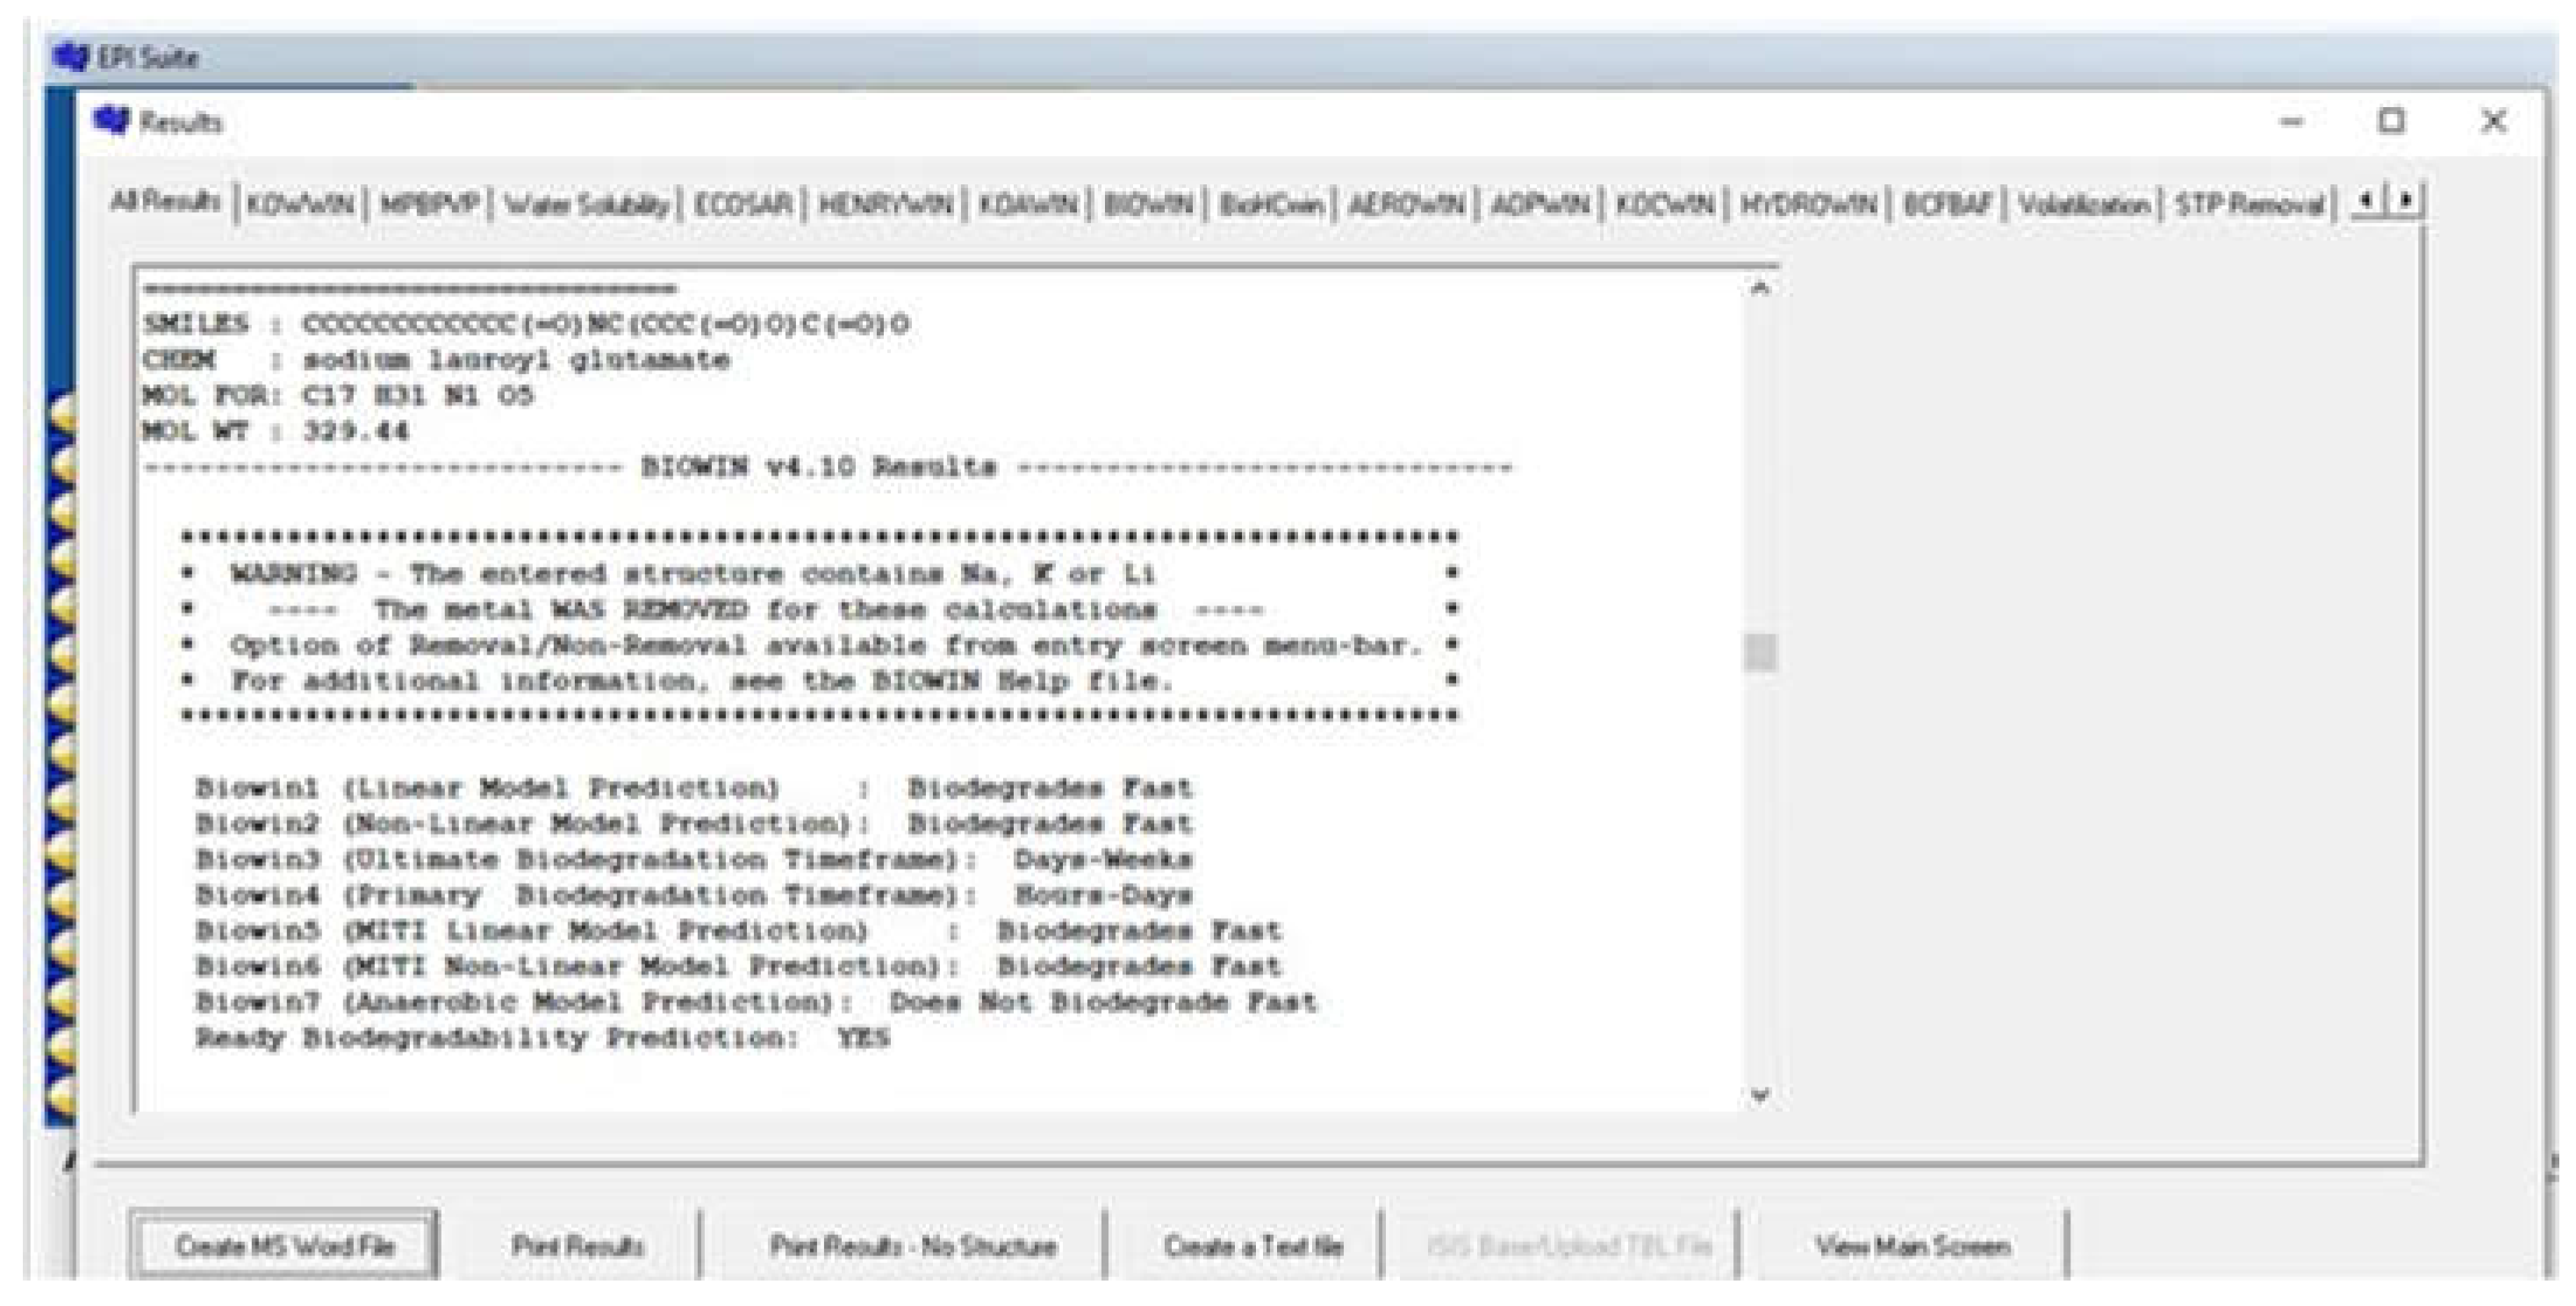The image size is (2576, 1306).
Task: Click the results scroll up arrow
Action: tap(1761, 289)
